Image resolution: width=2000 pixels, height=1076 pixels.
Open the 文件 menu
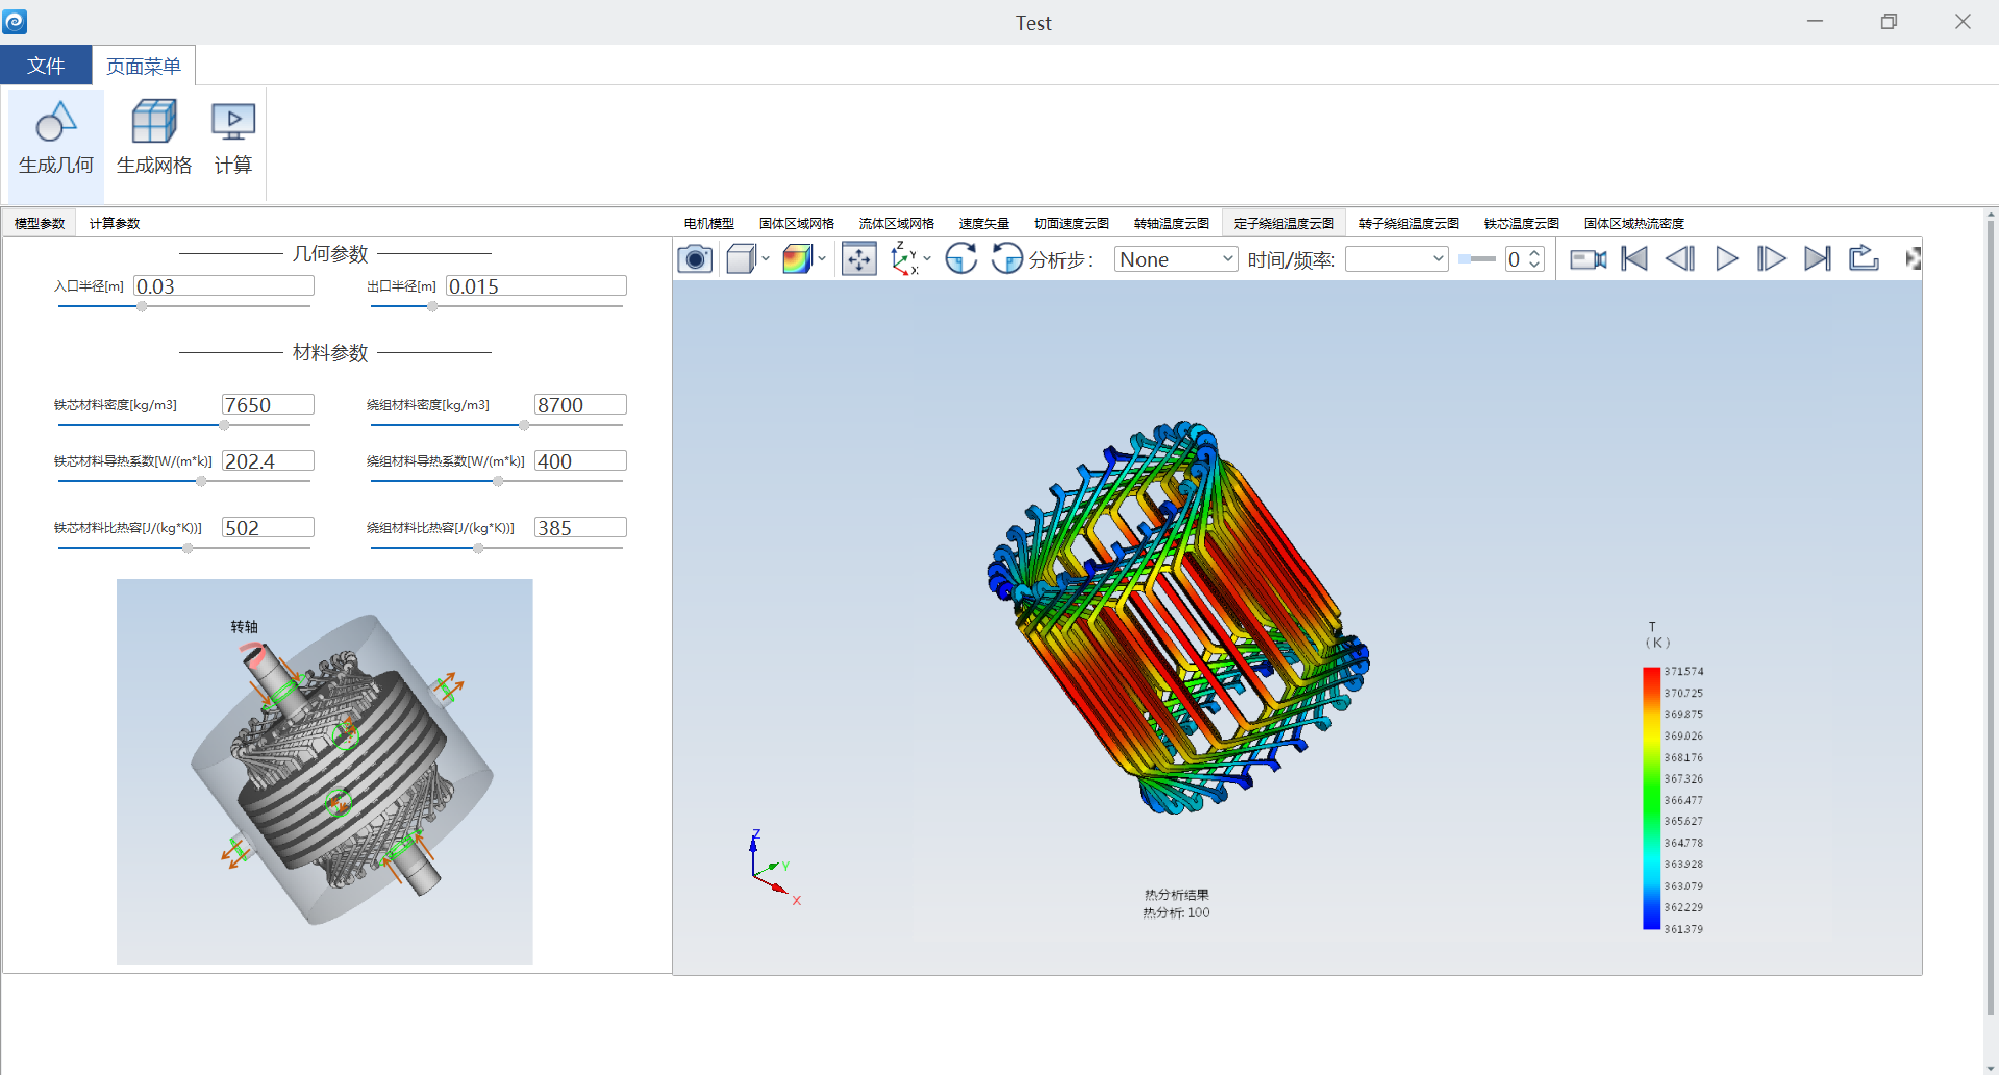tap(46, 66)
